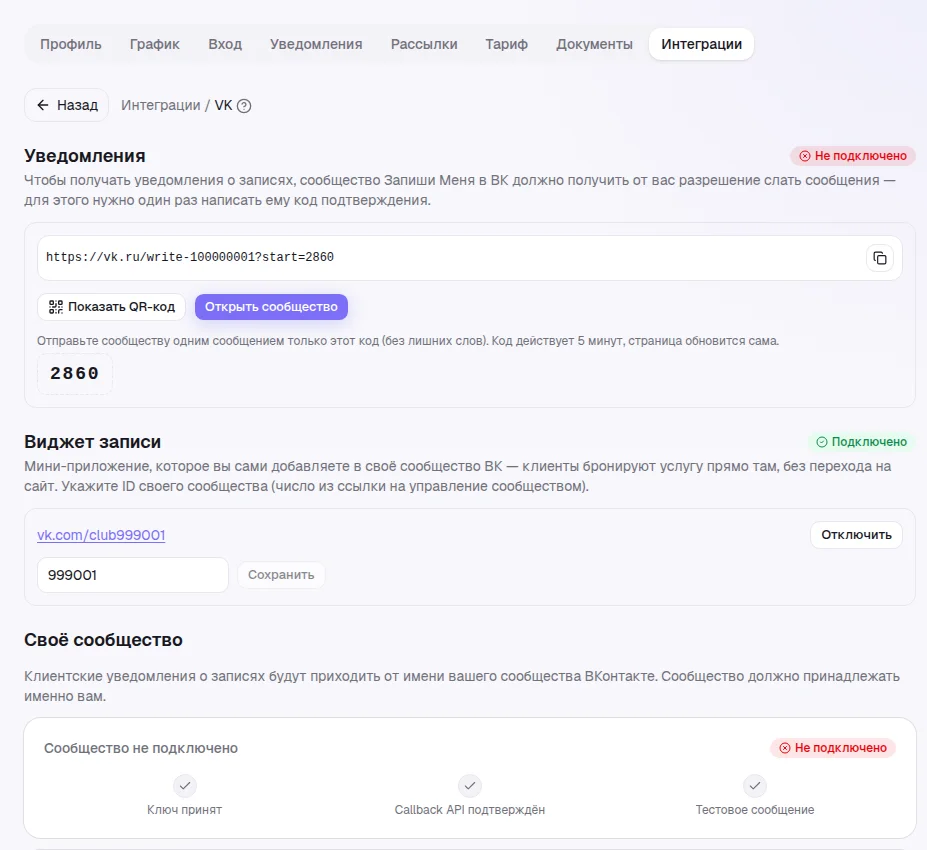Screen dimensions: 927x850
Task: Click the Ключ принят check icon
Action: point(185,786)
